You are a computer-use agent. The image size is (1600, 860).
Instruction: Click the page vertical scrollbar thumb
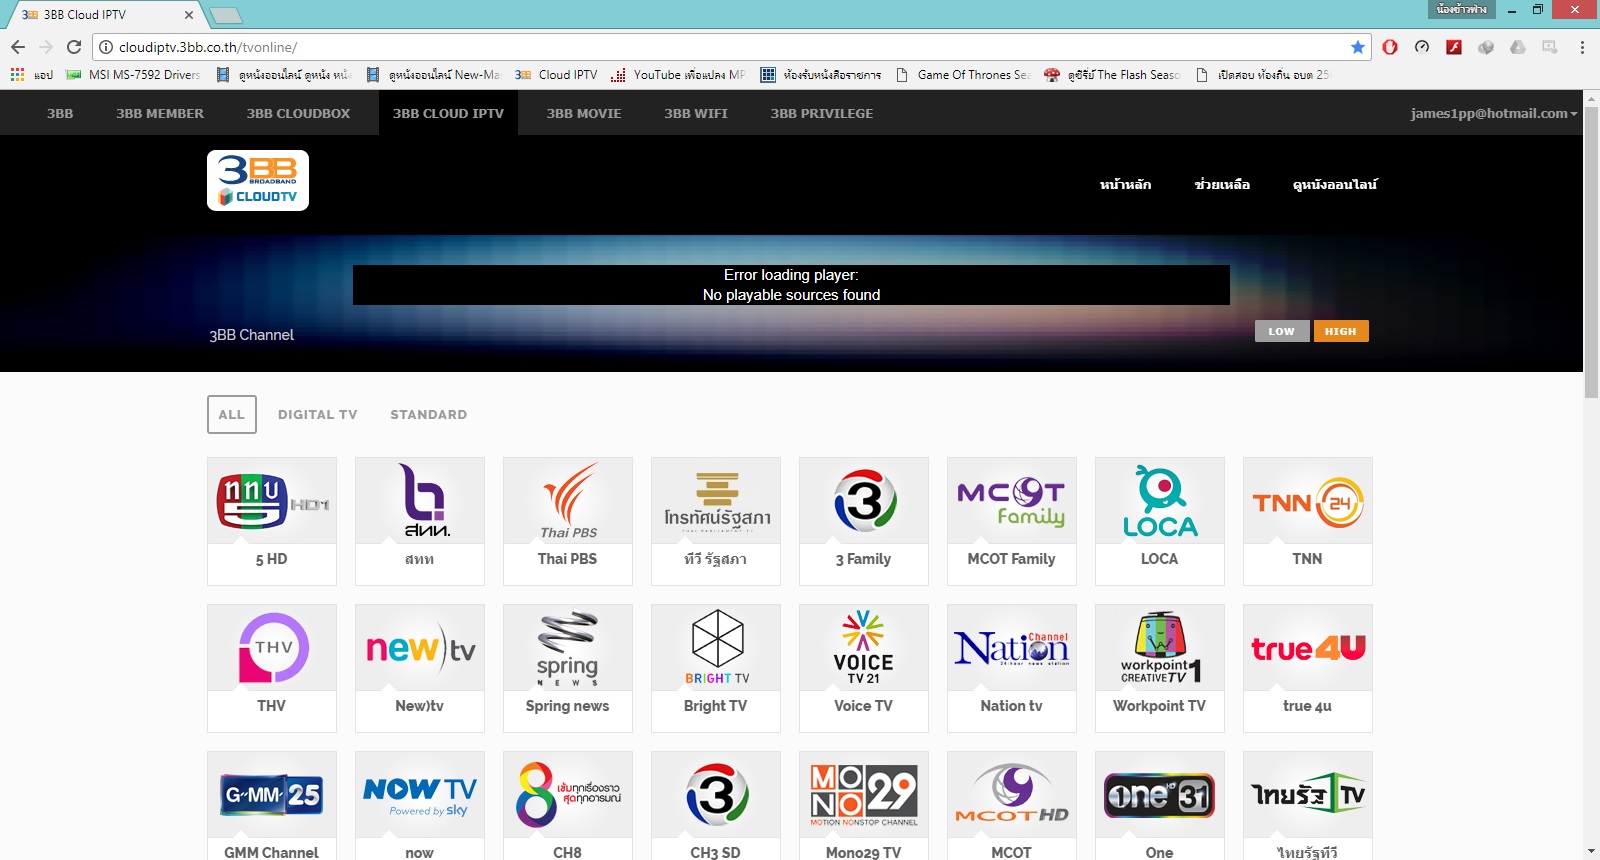click(x=1592, y=250)
